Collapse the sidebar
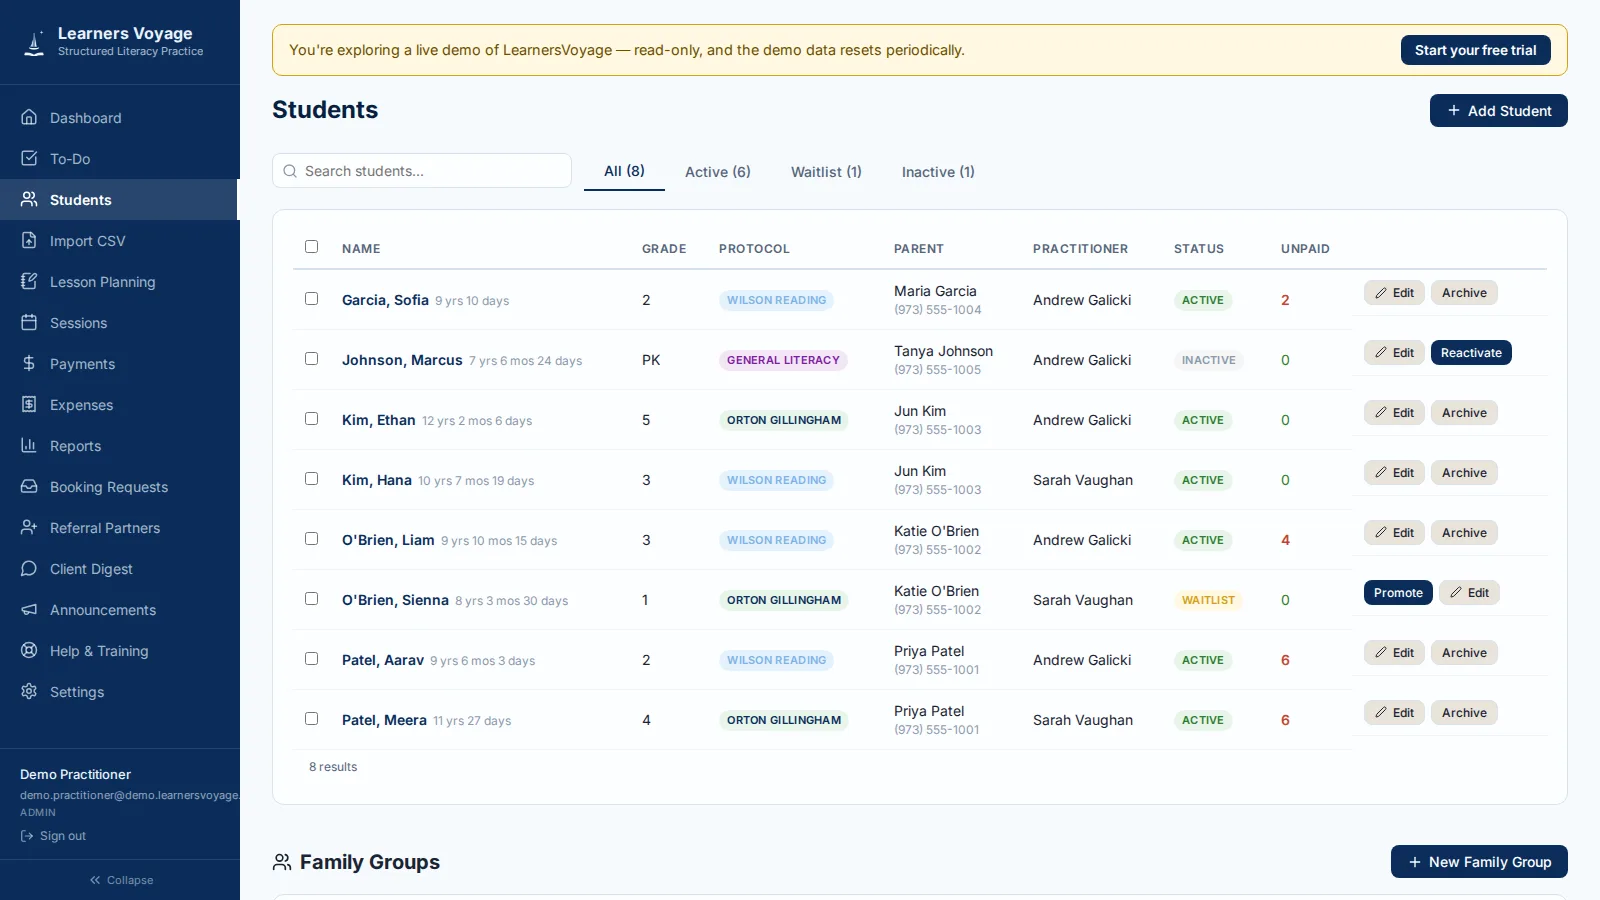Viewport: 1600px width, 900px height. pos(120,880)
